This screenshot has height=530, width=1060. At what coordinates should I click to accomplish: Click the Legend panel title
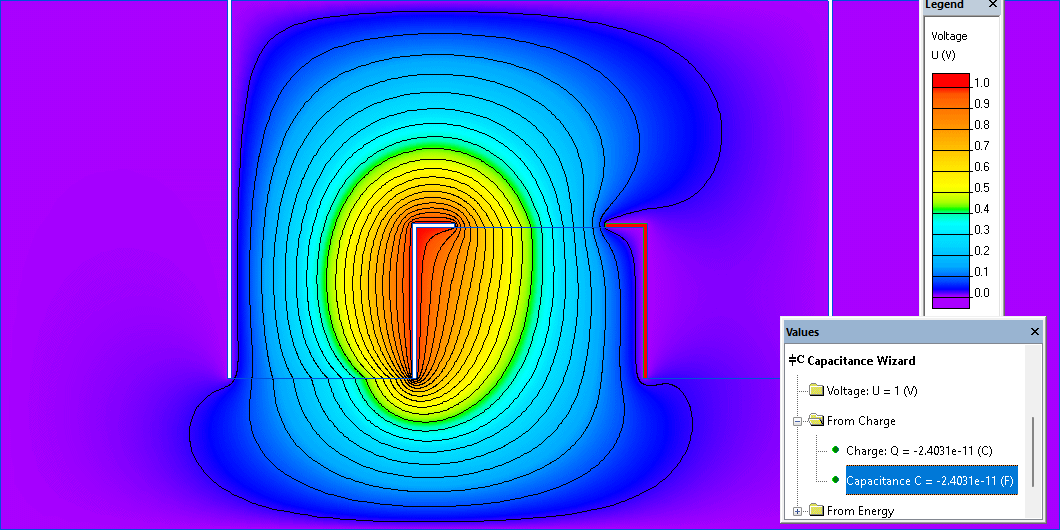tap(944, 5)
